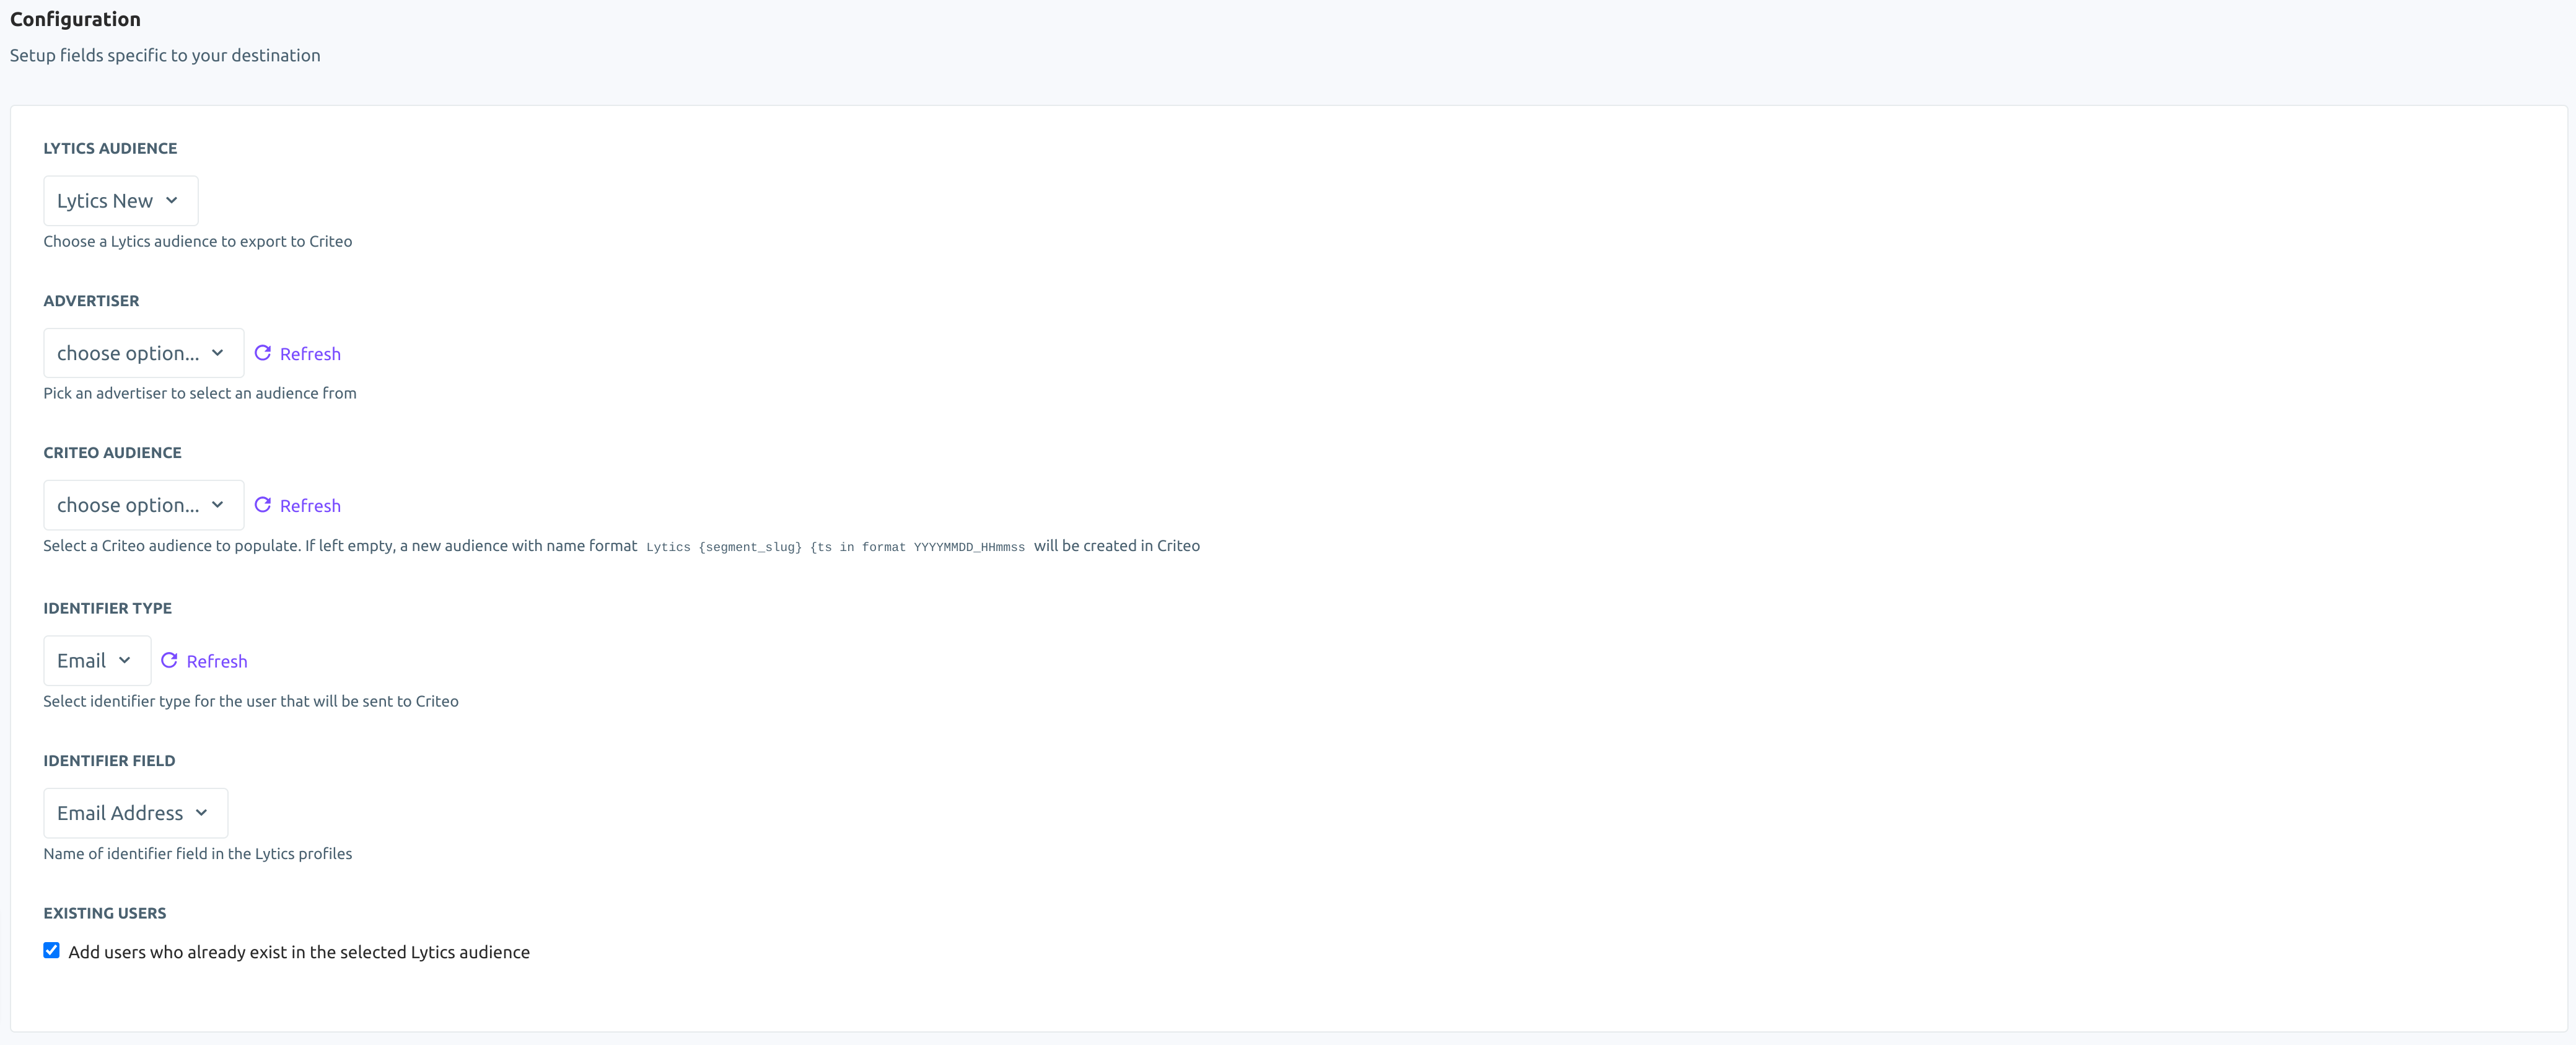
Task: Click the EXISTING USERS label
Action: click(x=105, y=913)
